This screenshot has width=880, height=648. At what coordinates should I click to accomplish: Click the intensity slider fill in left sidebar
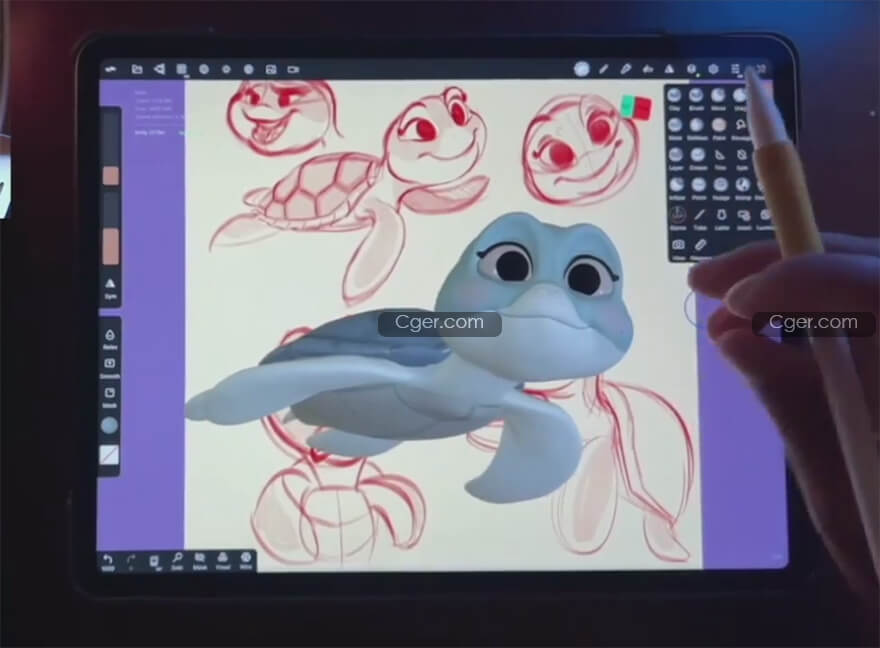(111, 246)
